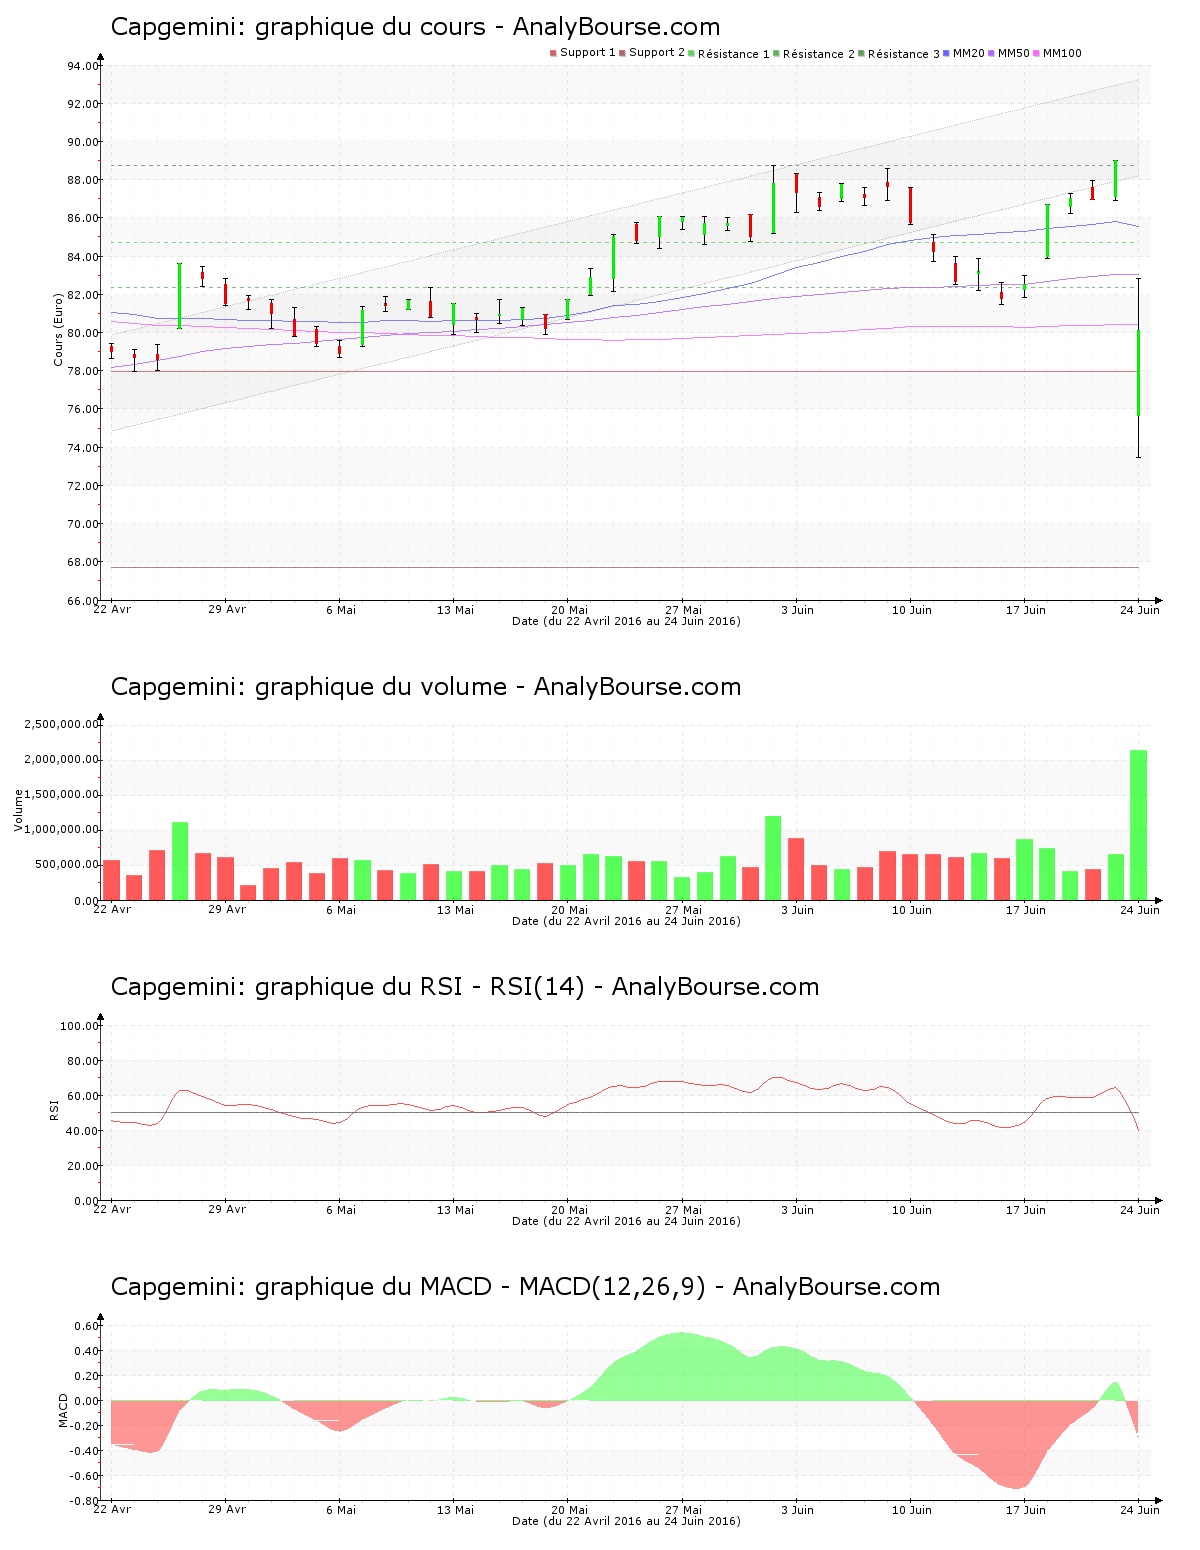This screenshot has width=1200, height=1550.
Task: Click the first red volume bar at 22 Avr
Action: [112, 880]
